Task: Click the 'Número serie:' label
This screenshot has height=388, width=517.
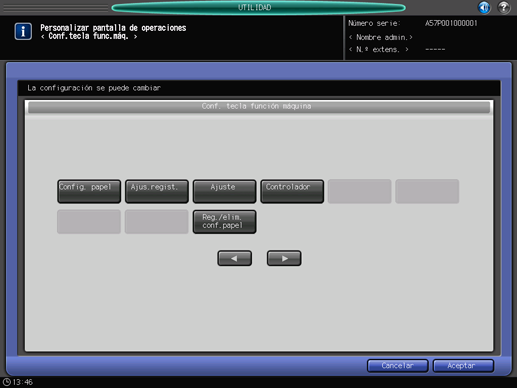Action: click(x=374, y=23)
